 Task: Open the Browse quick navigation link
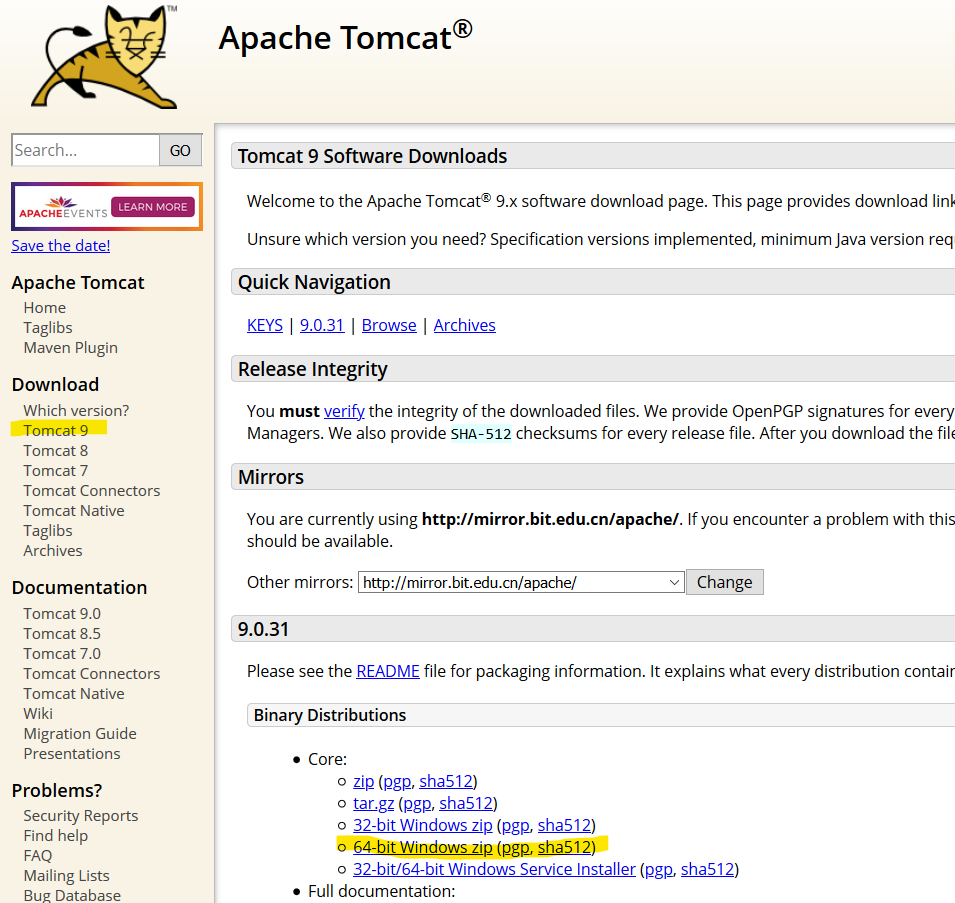click(389, 325)
